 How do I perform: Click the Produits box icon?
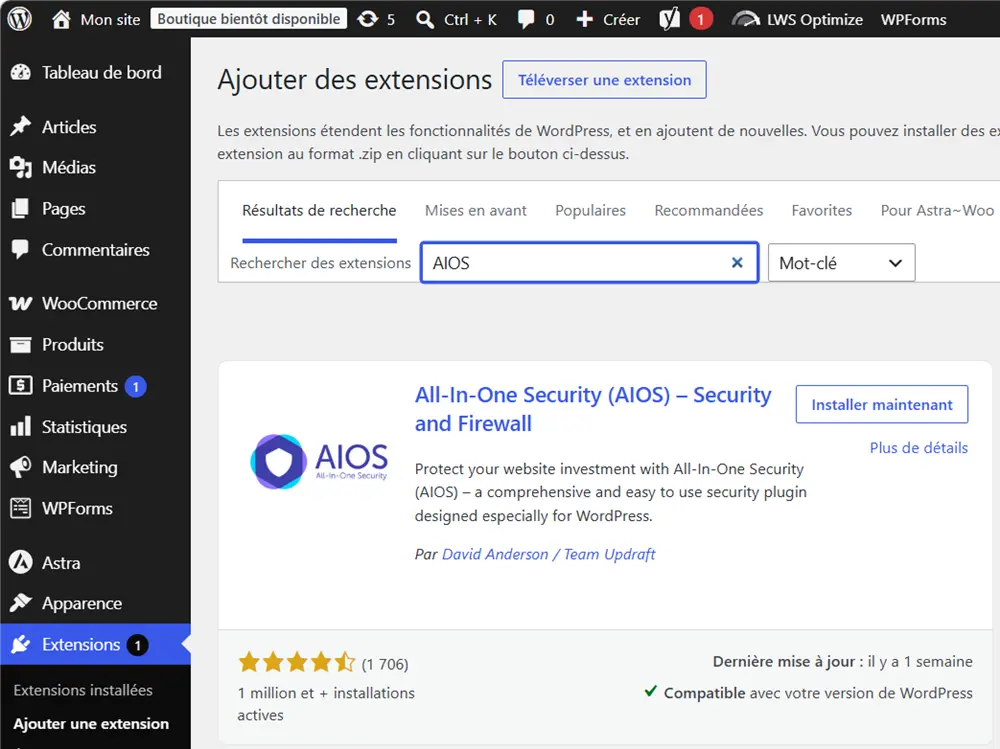[20, 345]
